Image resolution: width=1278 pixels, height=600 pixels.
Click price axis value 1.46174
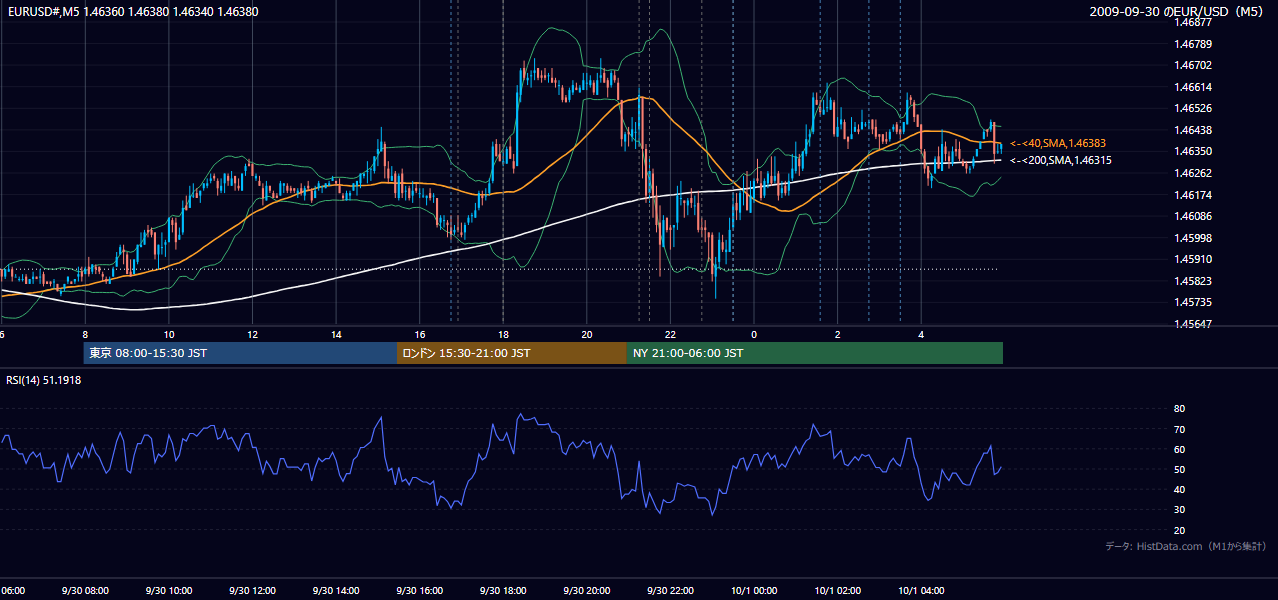click(1193, 195)
